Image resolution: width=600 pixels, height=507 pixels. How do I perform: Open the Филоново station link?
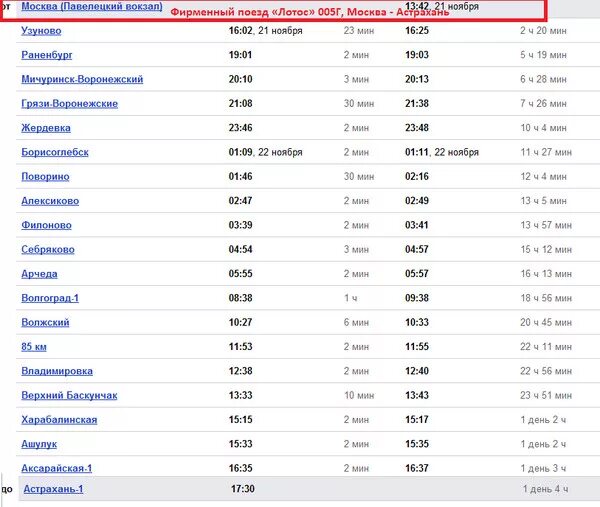(x=46, y=225)
